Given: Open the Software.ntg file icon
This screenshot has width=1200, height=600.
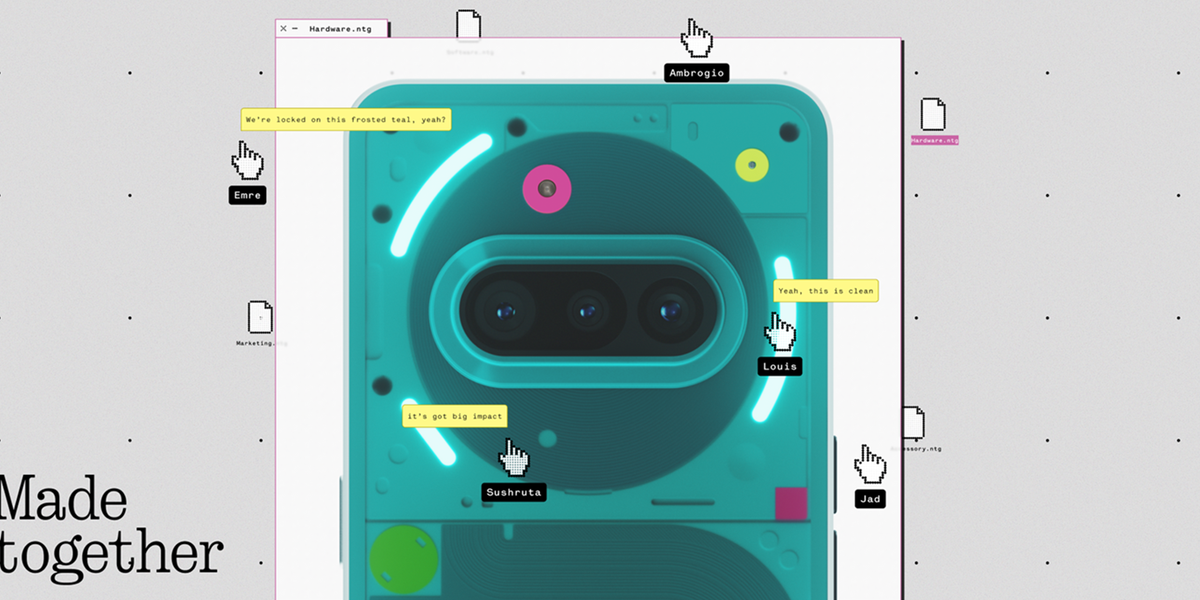Looking at the screenshot, I should coord(468,26).
